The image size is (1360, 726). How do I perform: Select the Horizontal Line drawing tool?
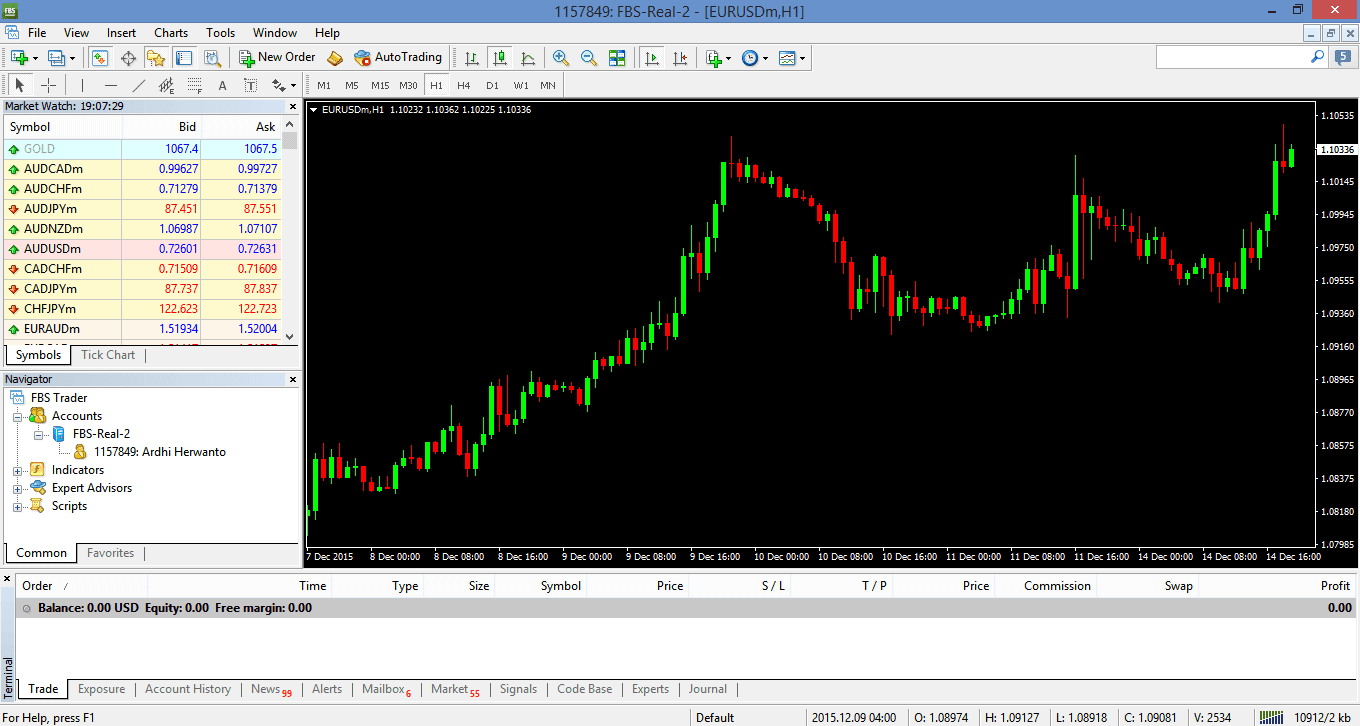click(x=110, y=85)
